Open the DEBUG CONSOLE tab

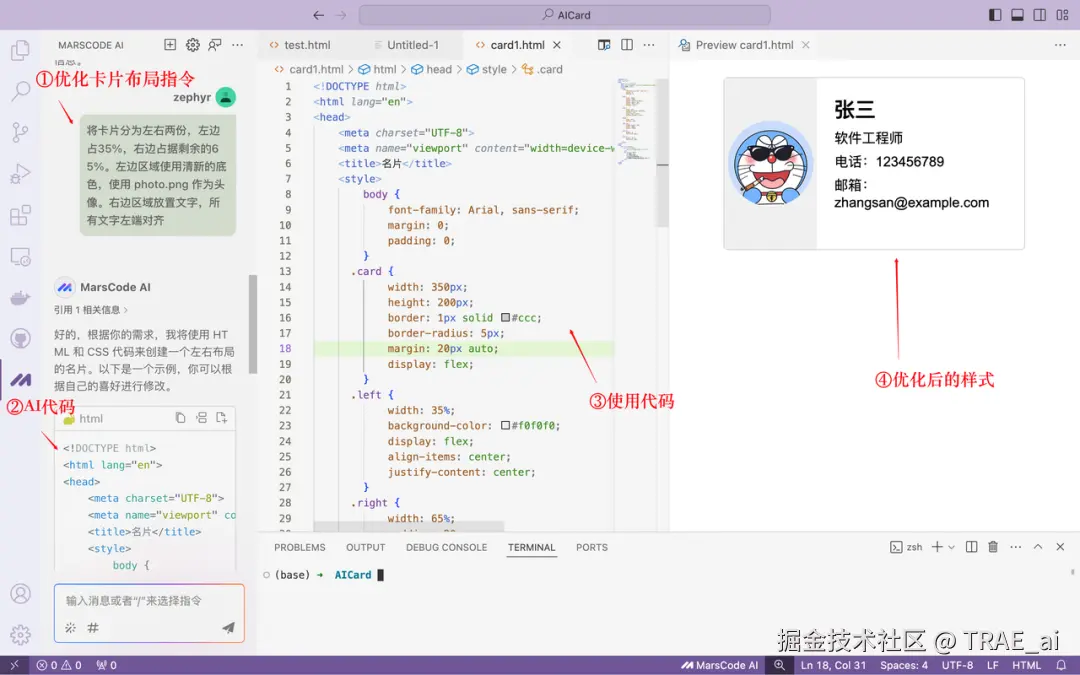point(446,548)
